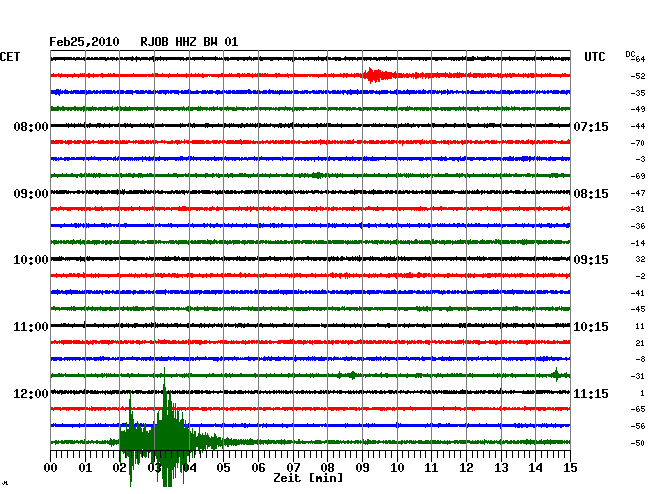The height and width of the screenshot is (494, 650).
Task: Select the DC offset value -36
Action: 638,226
